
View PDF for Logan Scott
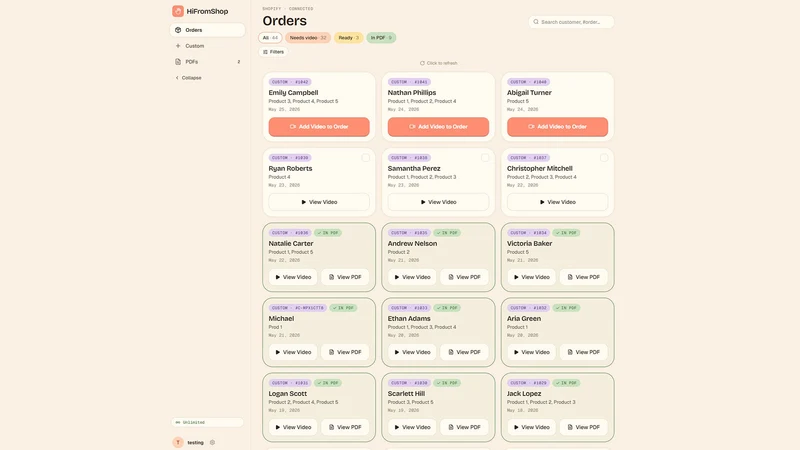tap(345, 427)
